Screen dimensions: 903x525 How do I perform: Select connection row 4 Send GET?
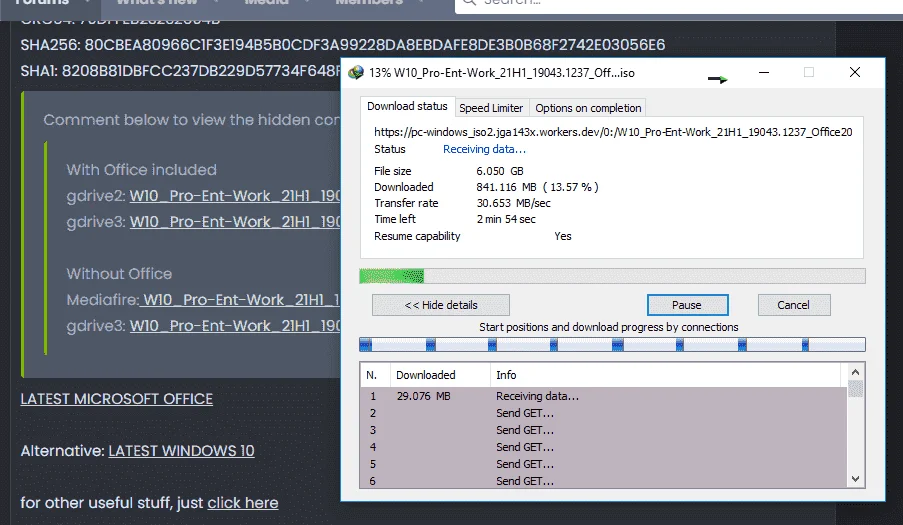click(604, 447)
